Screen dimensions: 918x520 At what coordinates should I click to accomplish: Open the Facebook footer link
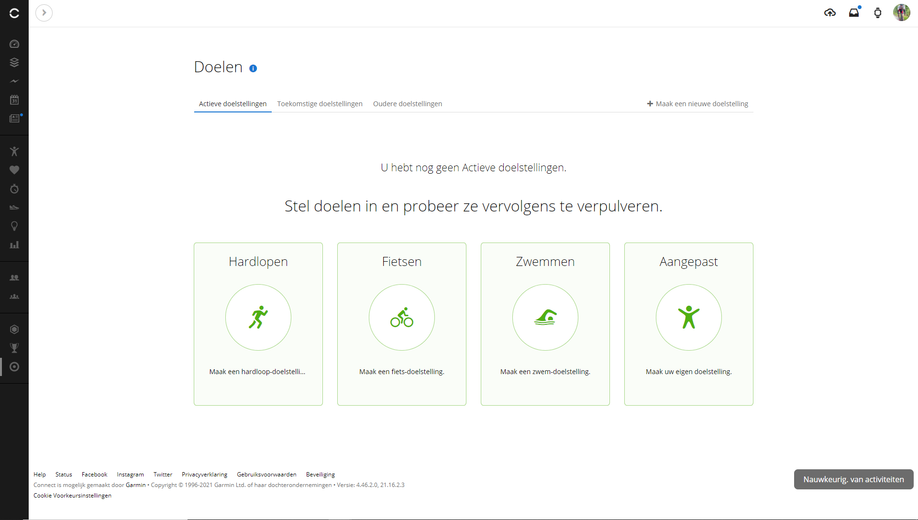click(94, 475)
